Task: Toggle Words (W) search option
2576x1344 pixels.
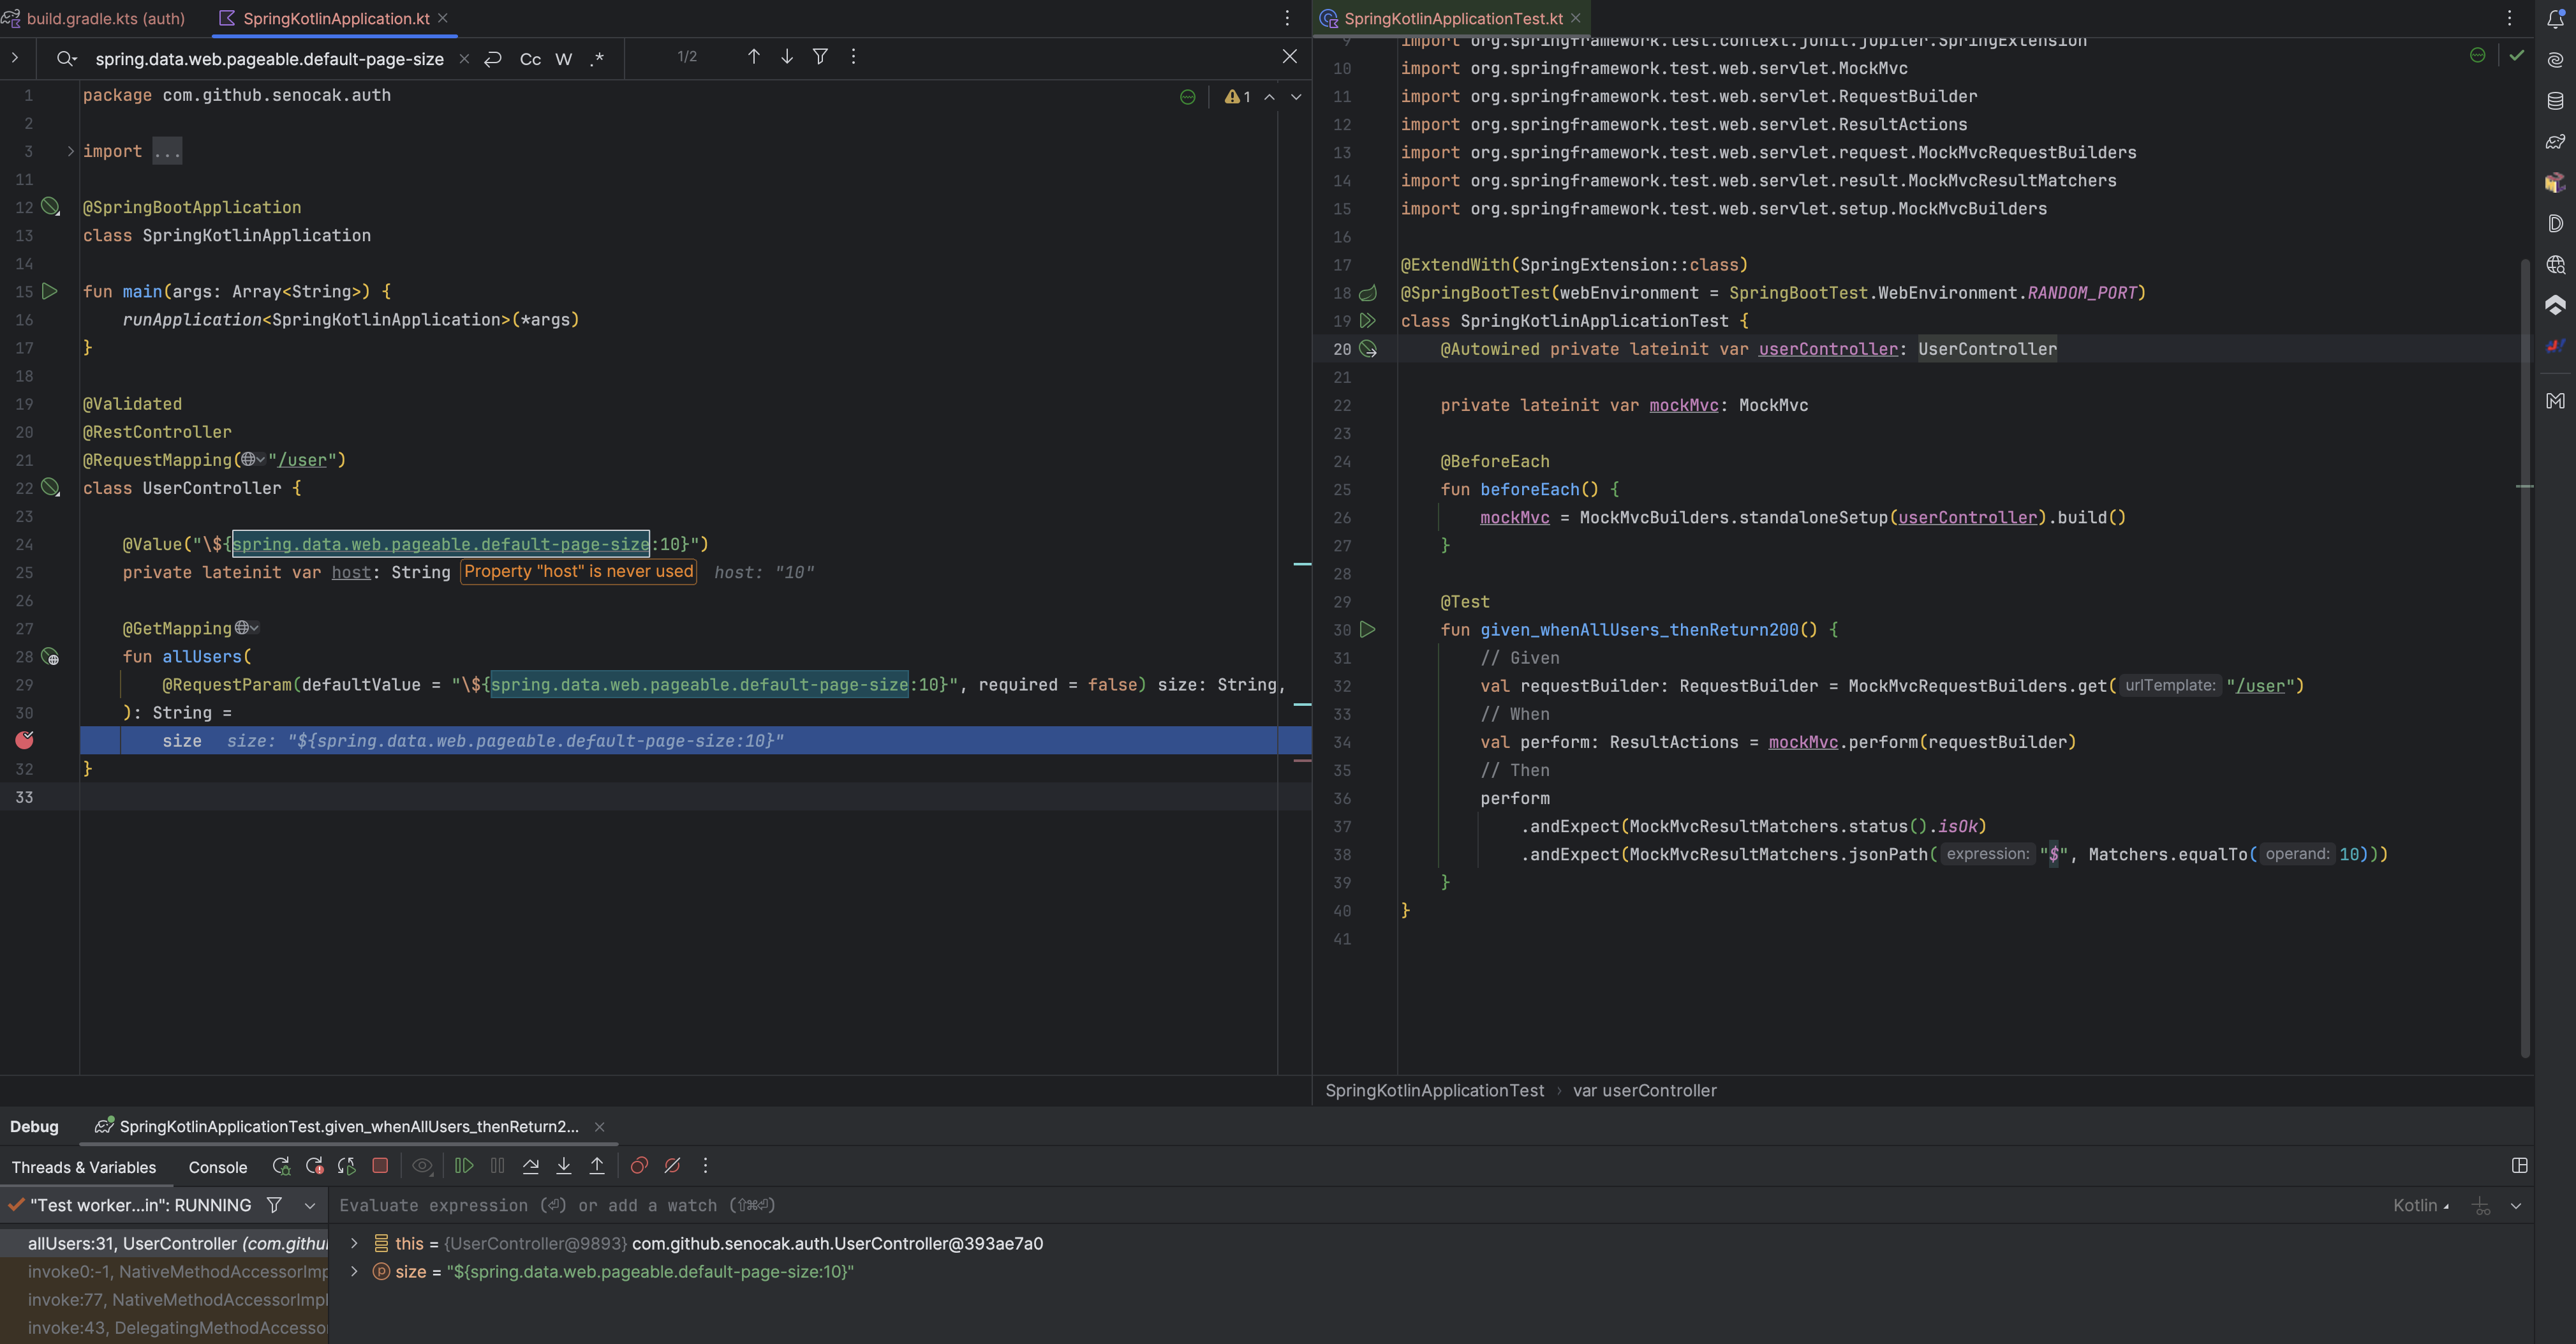Action: [564, 59]
